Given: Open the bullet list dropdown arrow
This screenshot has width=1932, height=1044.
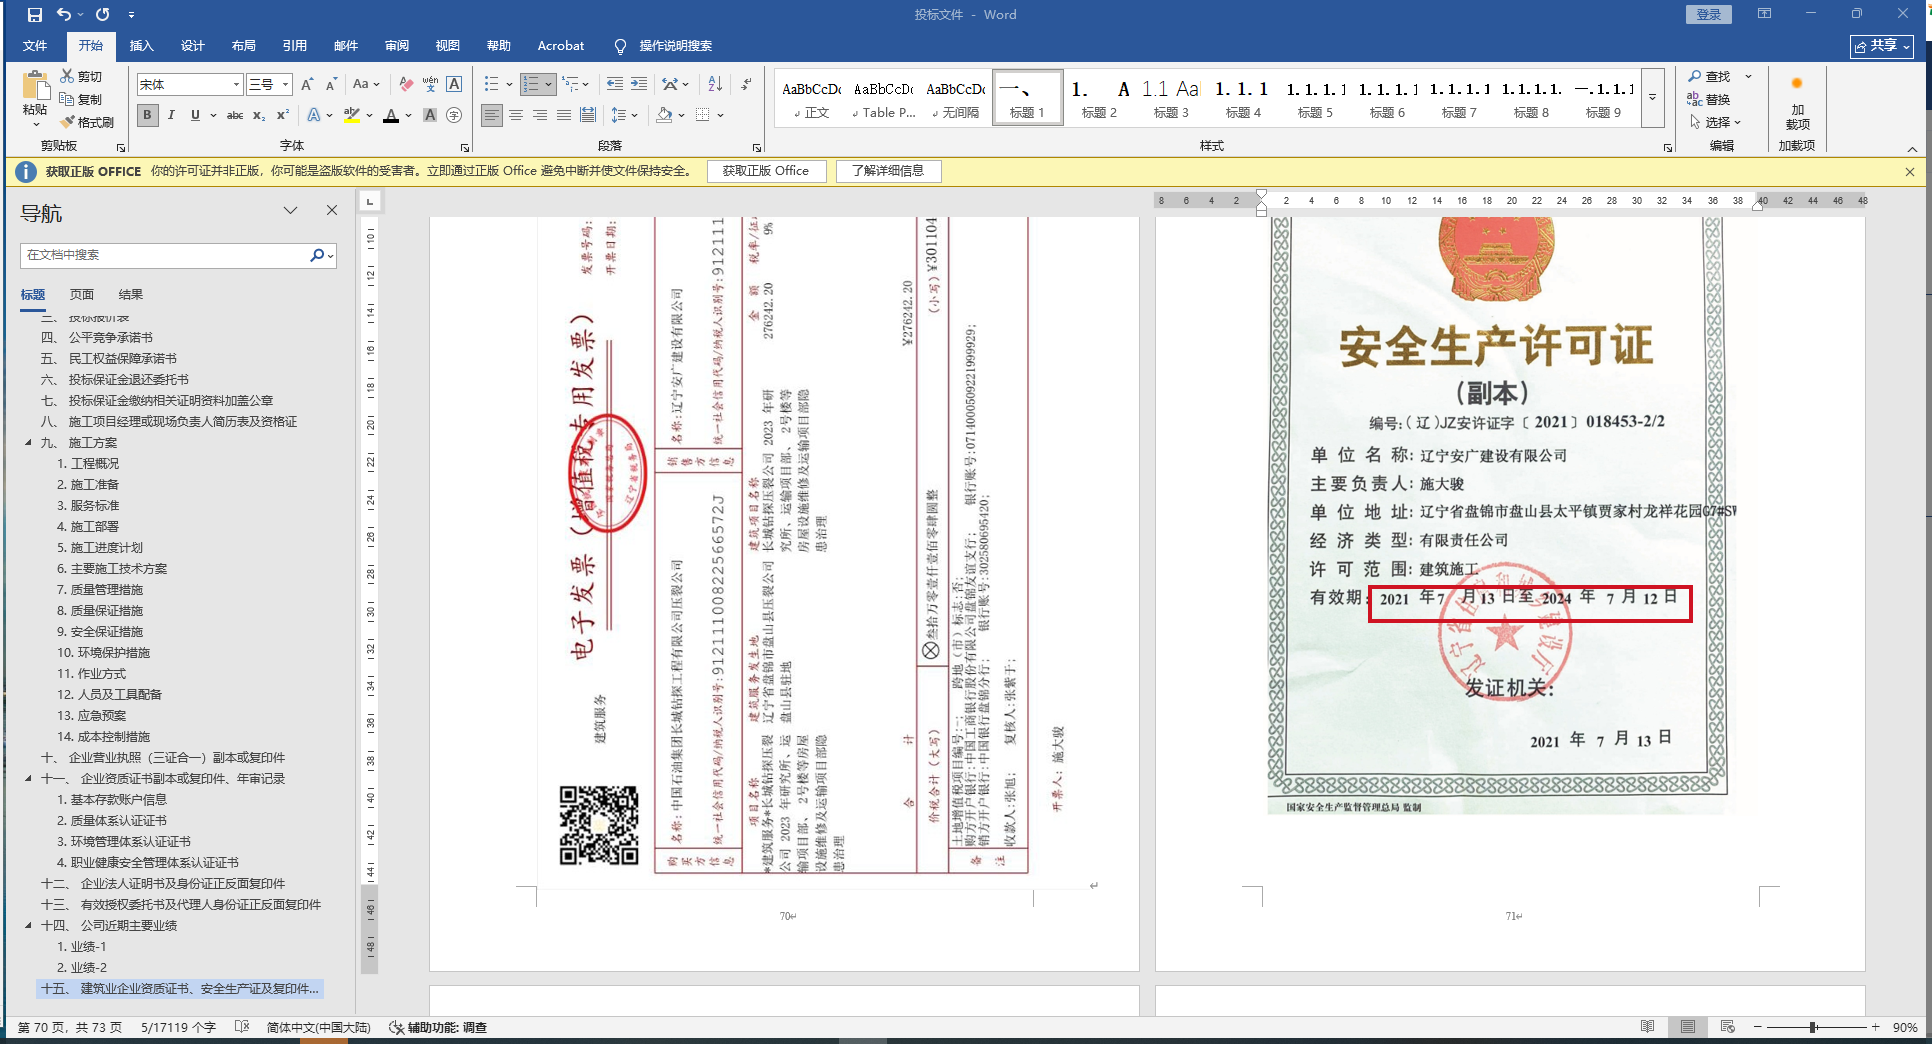Looking at the screenshot, I should point(509,85).
